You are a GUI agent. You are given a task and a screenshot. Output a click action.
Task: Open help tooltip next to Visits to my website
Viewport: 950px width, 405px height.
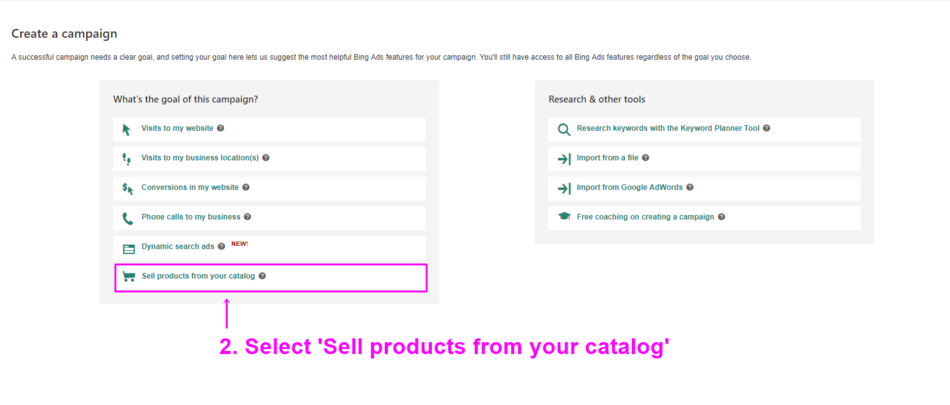click(220, 128)
